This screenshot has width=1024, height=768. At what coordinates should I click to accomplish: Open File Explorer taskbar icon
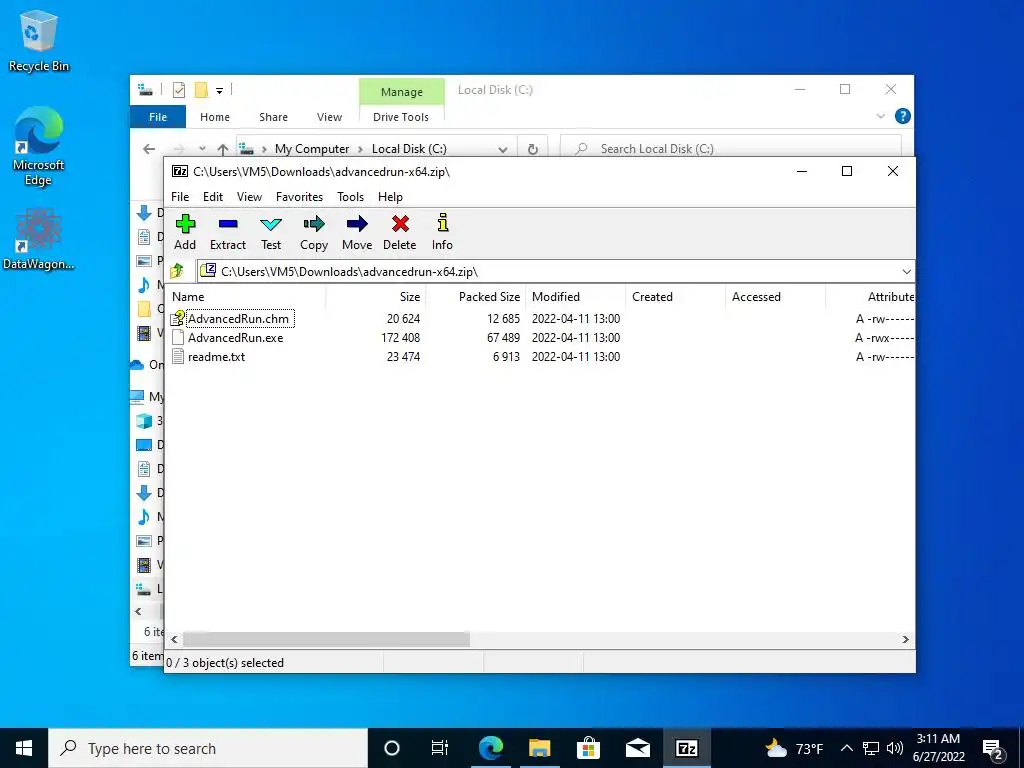(539, 748)
